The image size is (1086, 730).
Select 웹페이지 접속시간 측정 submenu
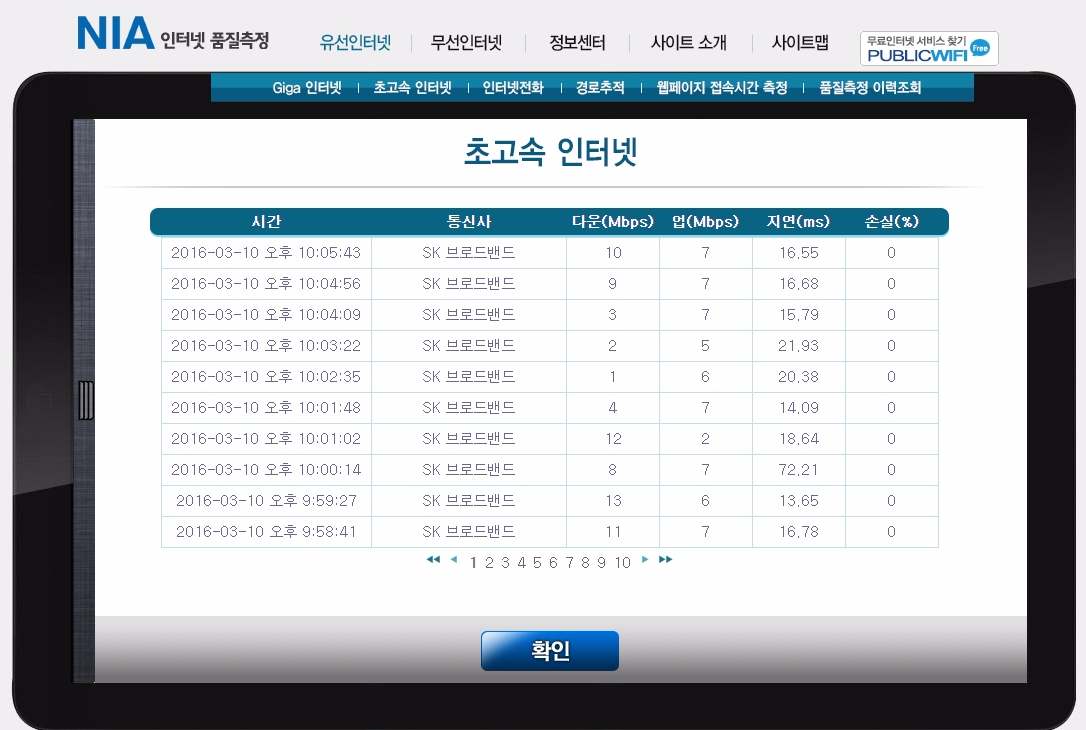(x=722, y=88)
